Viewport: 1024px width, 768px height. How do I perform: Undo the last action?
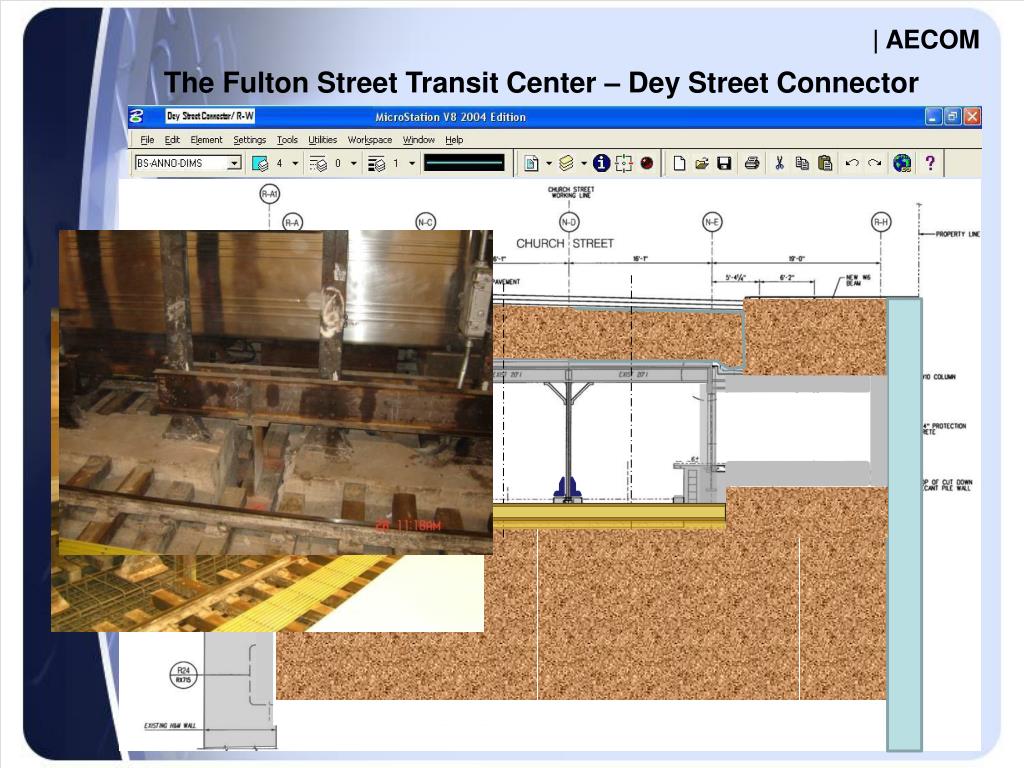point(852,163)
